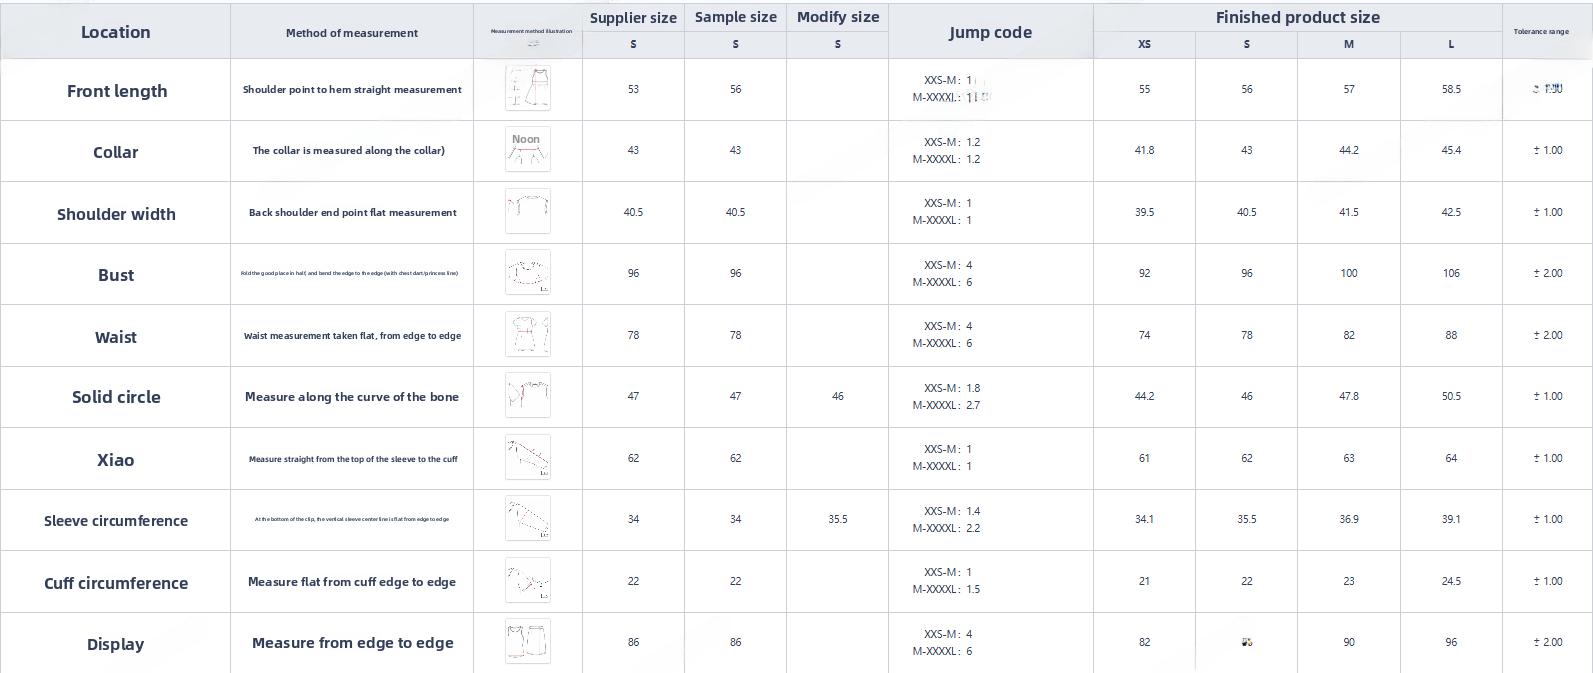Screen dimensions: 1593x673
Task: Select the Bust measurement illustration image
Action: 527,272
